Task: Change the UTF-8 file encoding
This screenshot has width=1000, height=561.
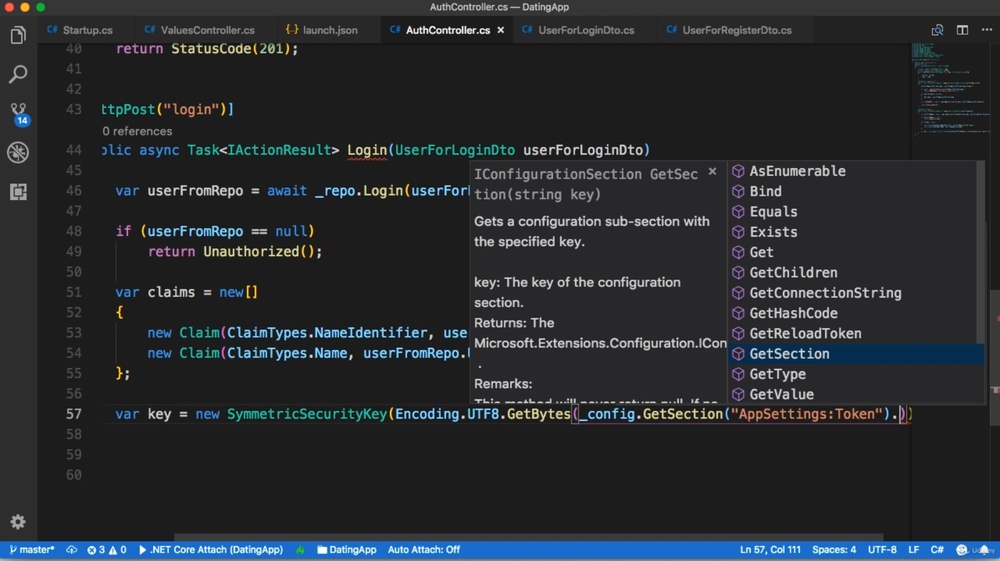Action: 882,550
